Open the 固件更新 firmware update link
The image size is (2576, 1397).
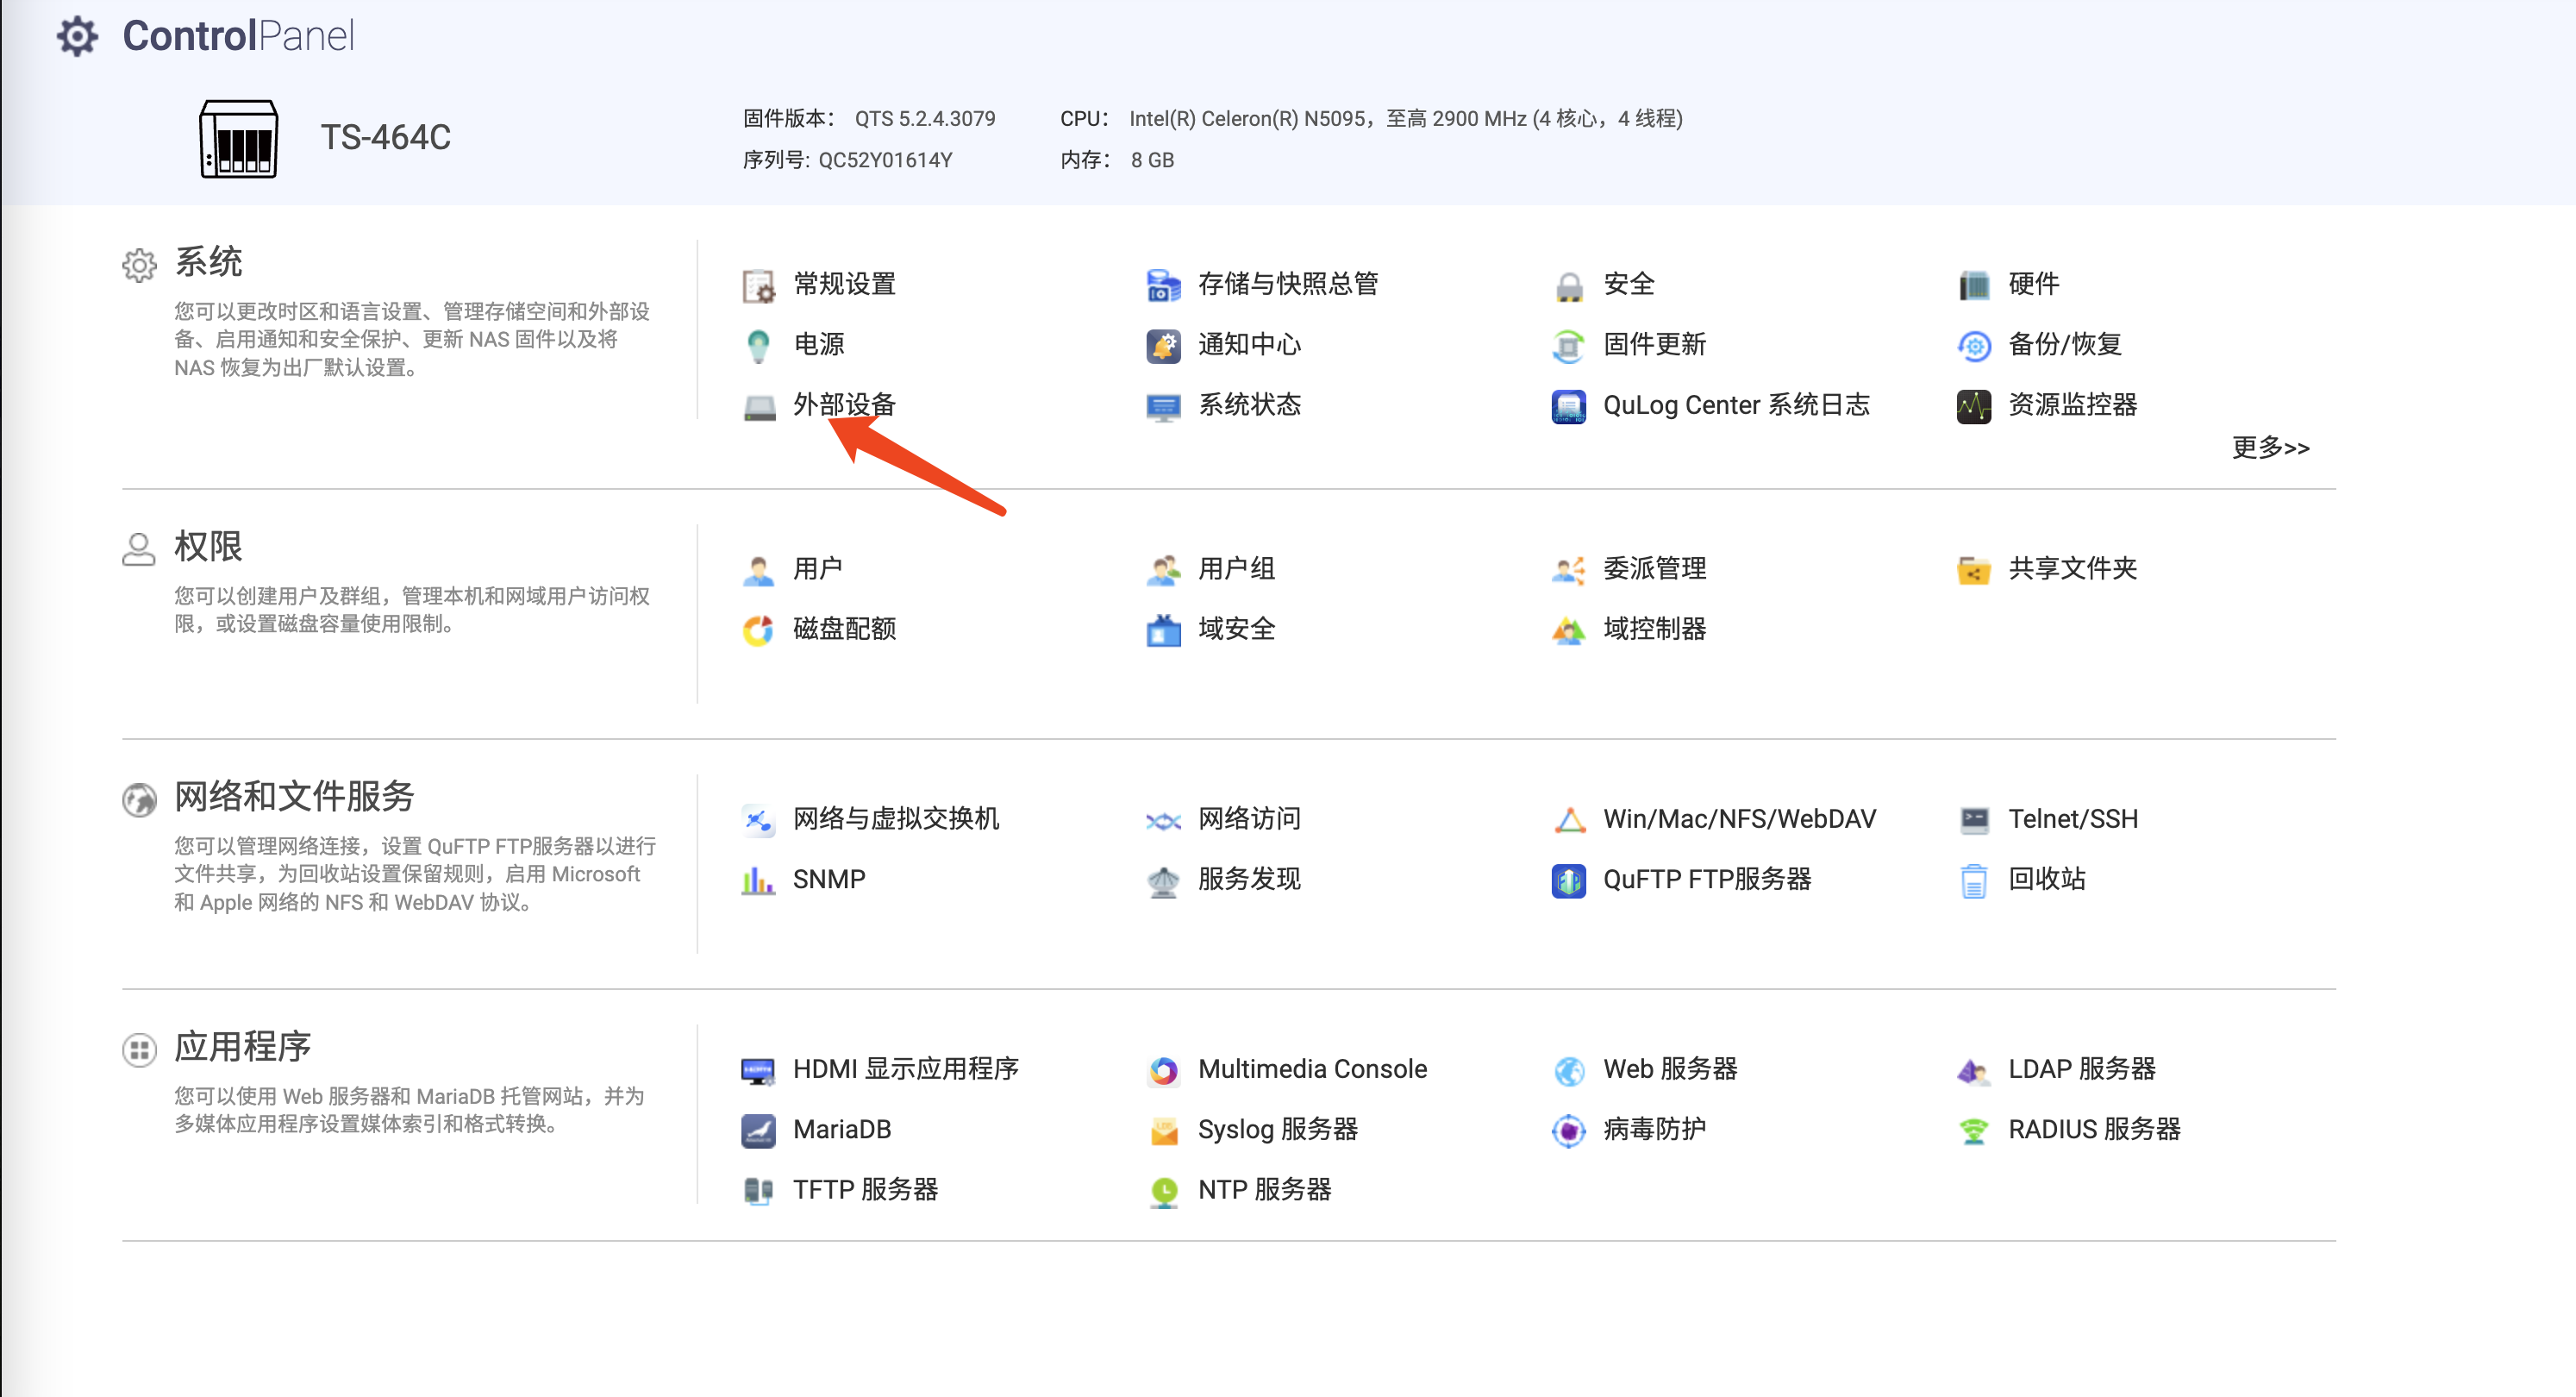pos(1654,345)
